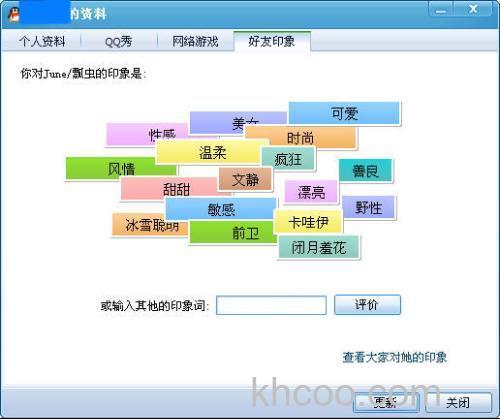Pick the 漂亮 impression tag
This screenshot has width=500, height=419.
pos(311,192)
